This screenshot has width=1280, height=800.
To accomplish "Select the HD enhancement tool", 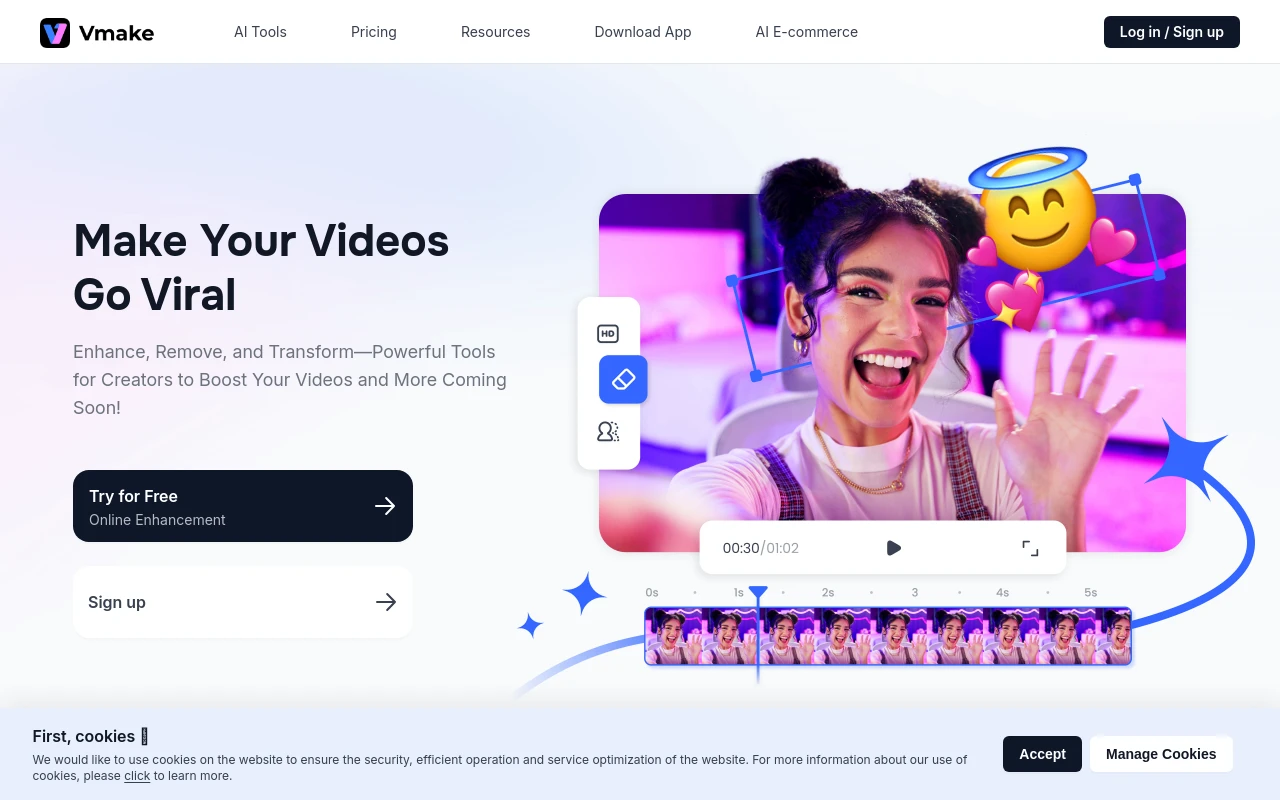I will point(608,333).
